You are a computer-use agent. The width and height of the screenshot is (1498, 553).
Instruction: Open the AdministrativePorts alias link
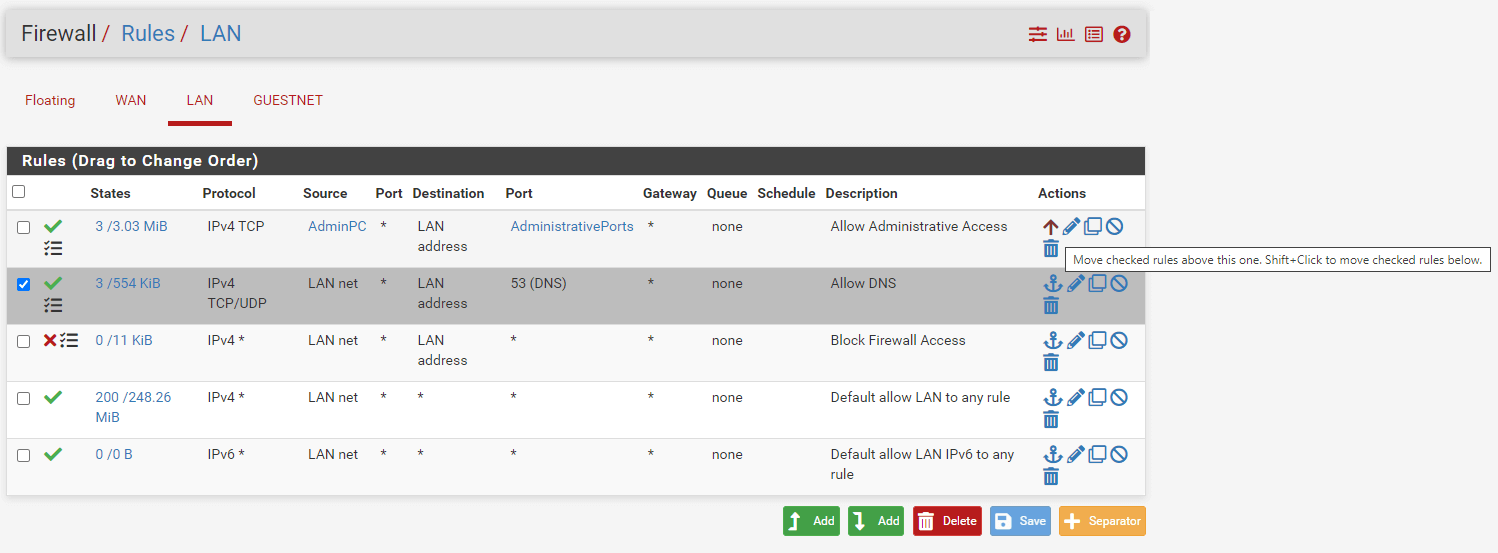pyautogui.click(x=572, y=227)
